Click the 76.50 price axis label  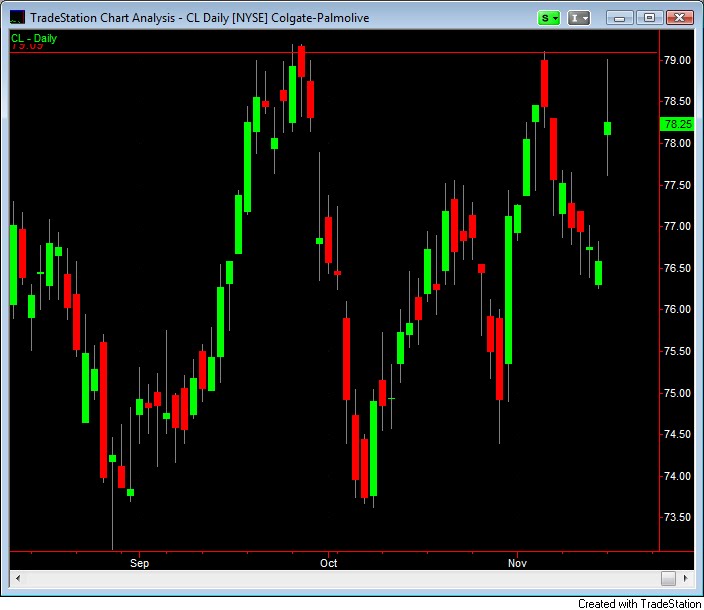pos(678,268)
